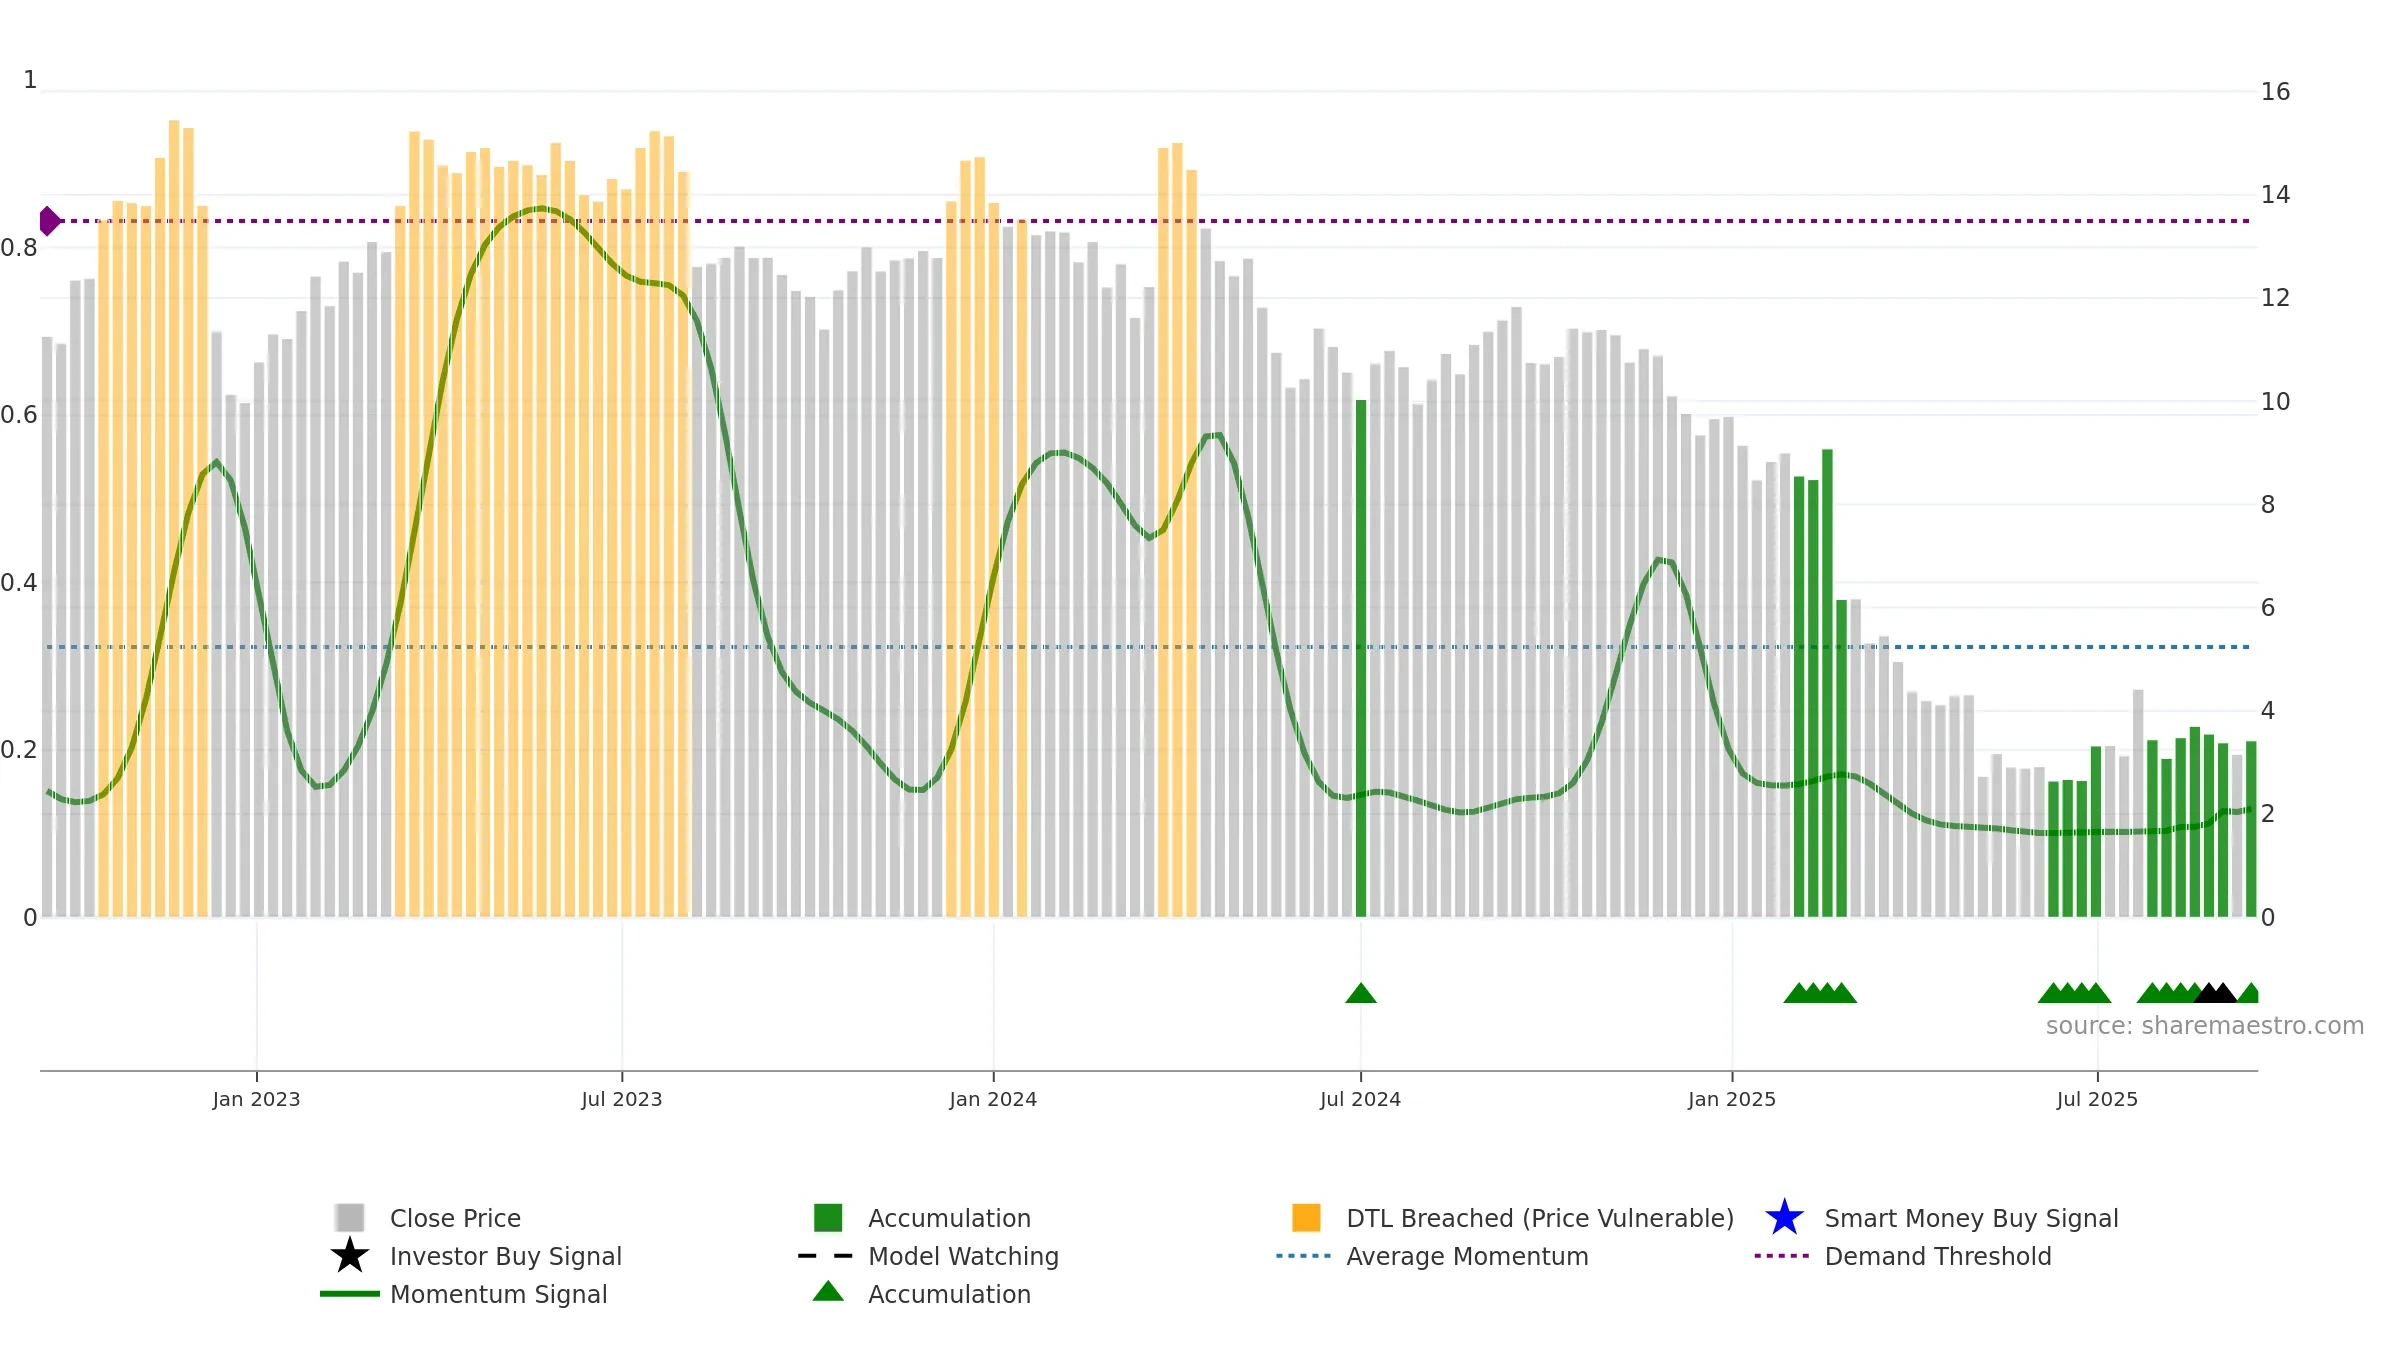Click the black triangle markers near chart end
The height and width of the screenshot is (1350, 2400).
2215,993
